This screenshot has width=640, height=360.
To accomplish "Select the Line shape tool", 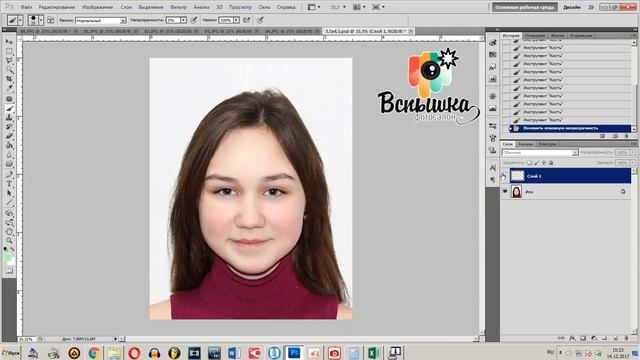I will (x=9, y=202).
